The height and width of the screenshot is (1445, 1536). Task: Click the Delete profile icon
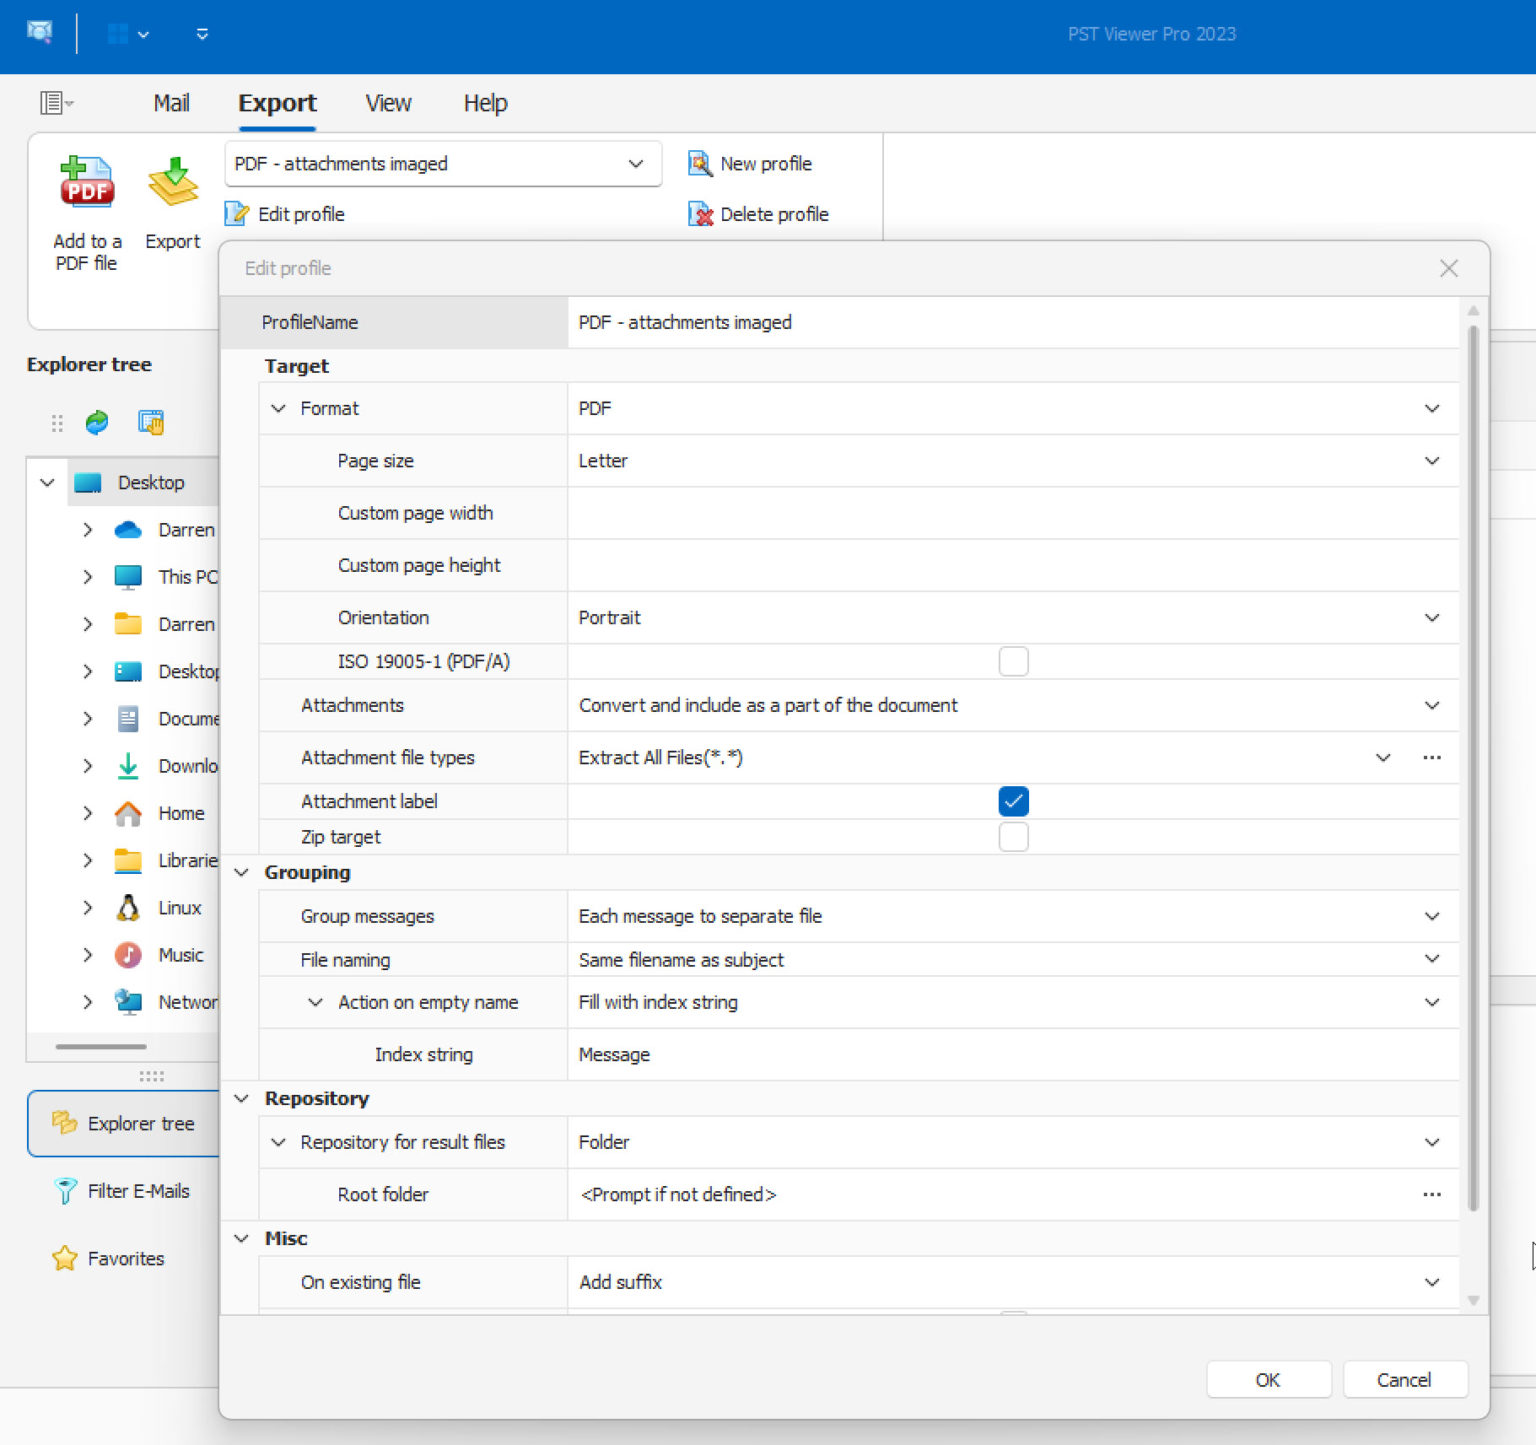[699, 213]
